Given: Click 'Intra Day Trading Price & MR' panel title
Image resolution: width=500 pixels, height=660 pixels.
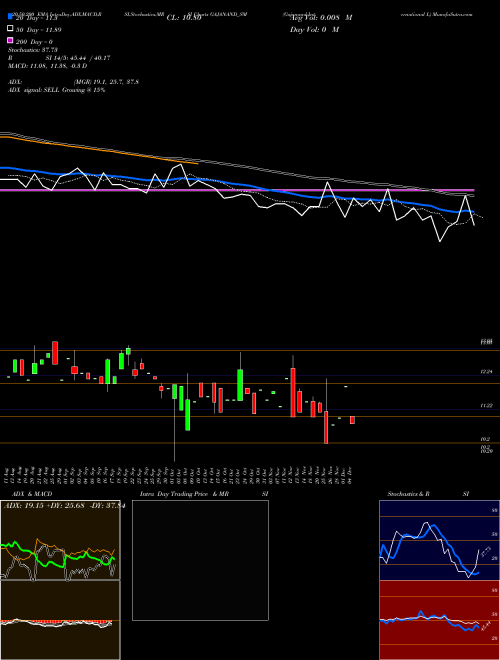Looking at the screenshot, I should tap(184, 494).
